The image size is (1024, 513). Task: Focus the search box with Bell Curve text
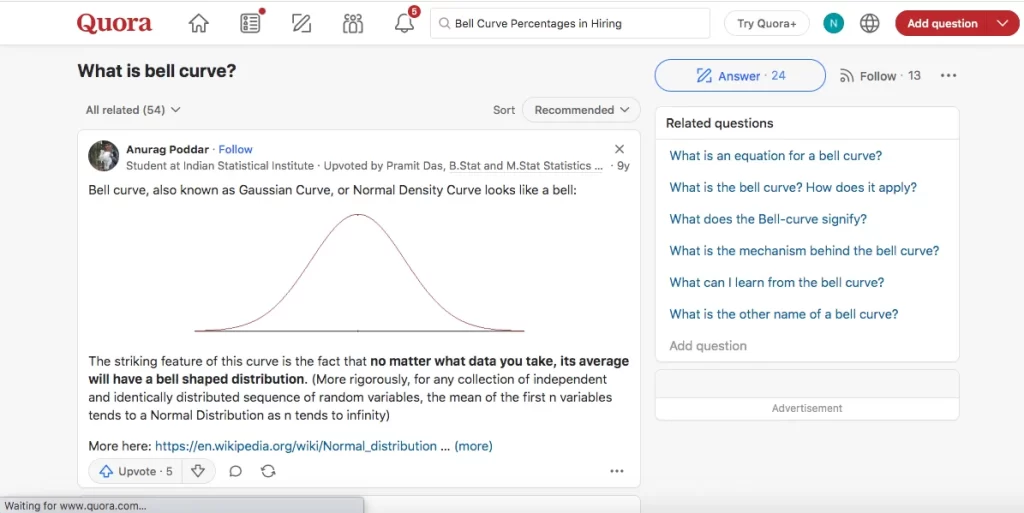coord(570,23)
